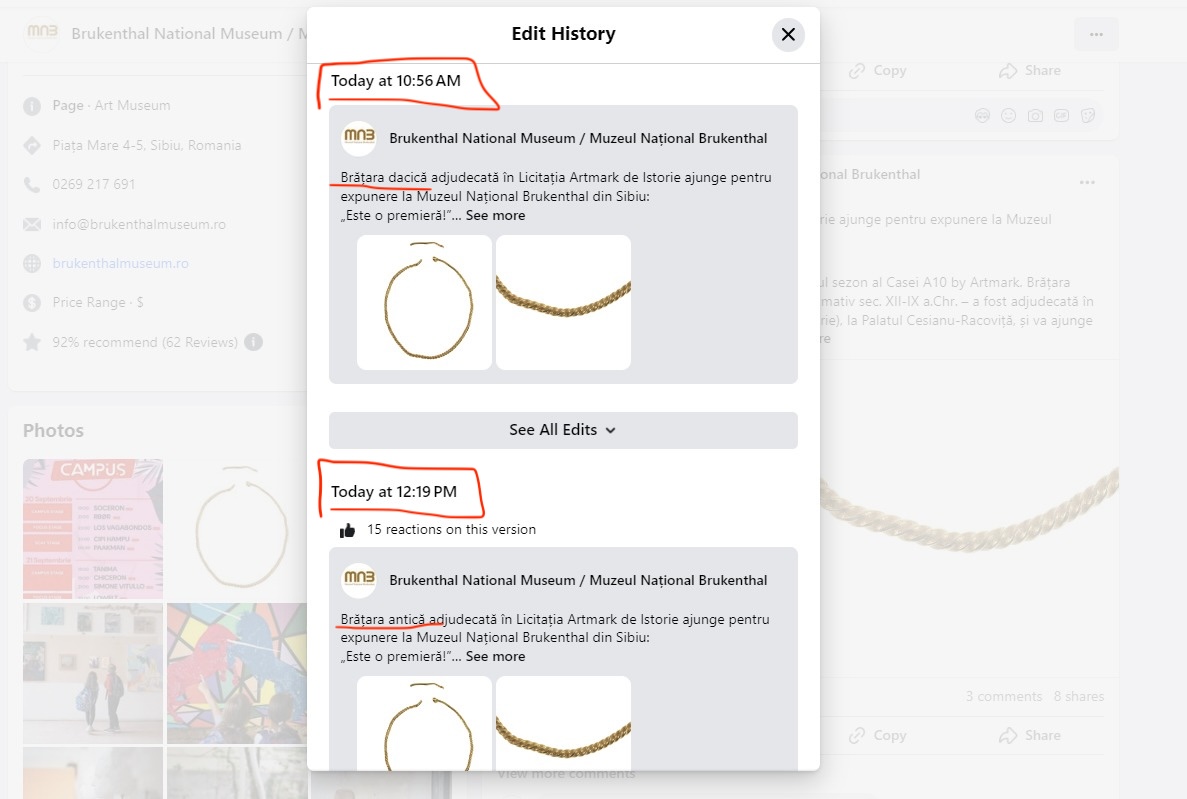Click the camera icon in comment box
This screenshot has height=799, width=1187.
coord(1035,116)
